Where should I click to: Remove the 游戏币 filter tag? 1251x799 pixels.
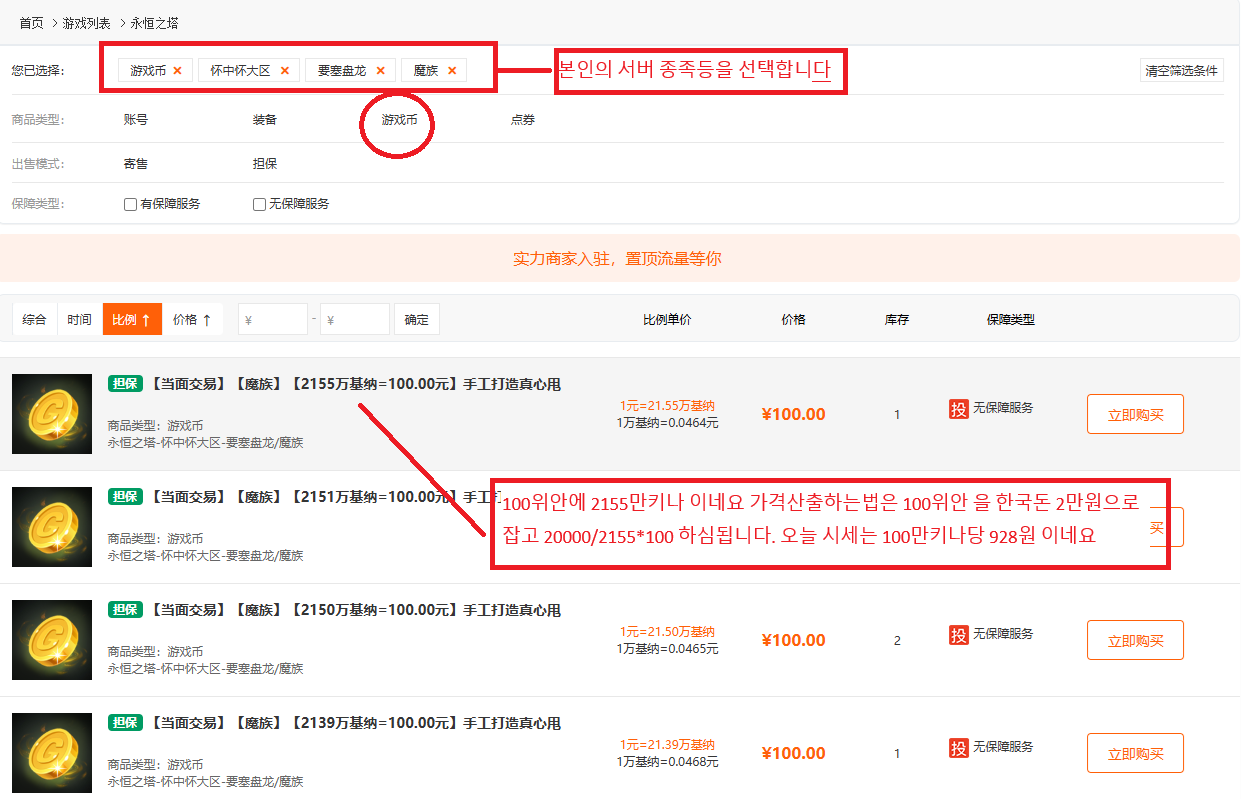tap(177, 71)
